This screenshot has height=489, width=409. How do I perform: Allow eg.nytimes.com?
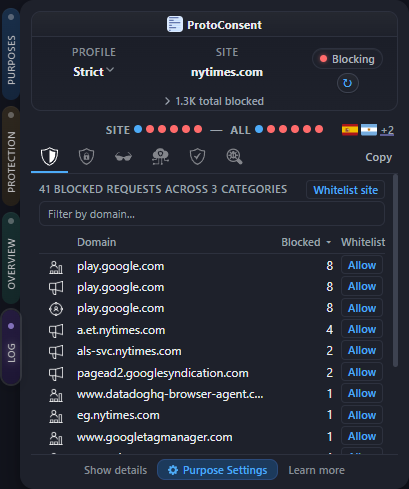(362, 415)
